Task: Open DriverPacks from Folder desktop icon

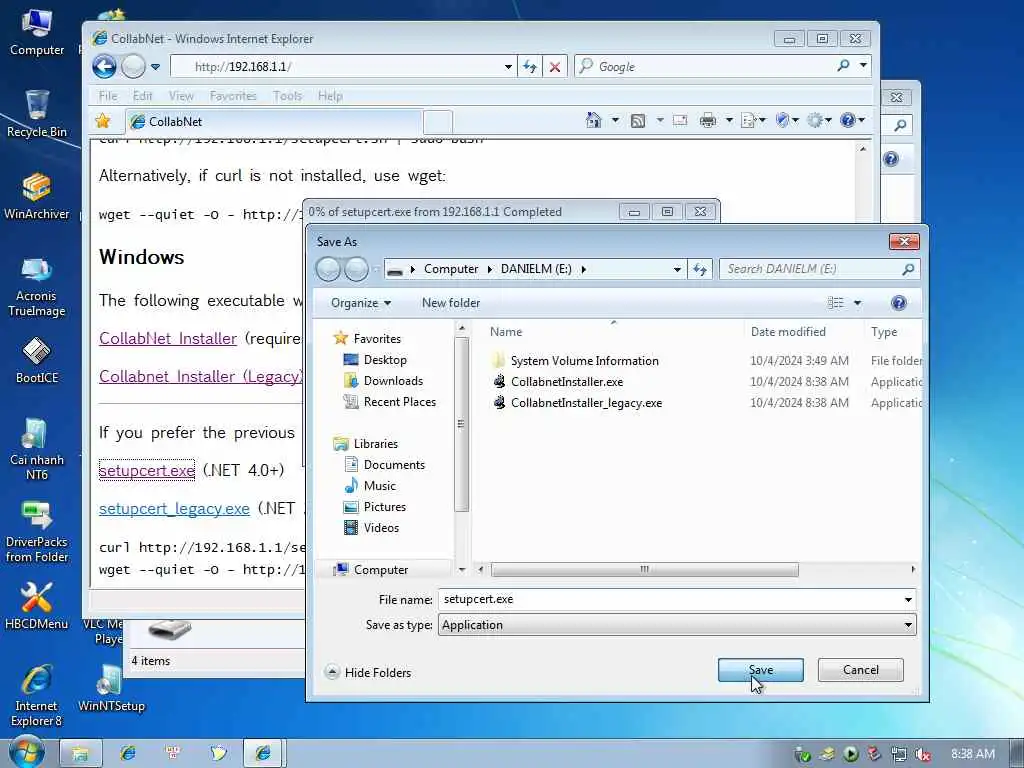Action: [x=37, y=532]
